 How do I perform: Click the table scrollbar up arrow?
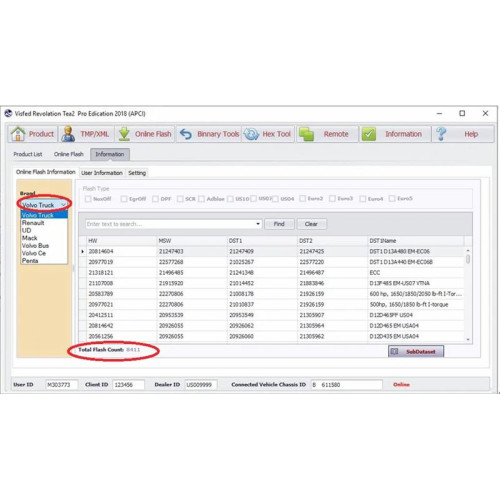(x=468, y=250)
